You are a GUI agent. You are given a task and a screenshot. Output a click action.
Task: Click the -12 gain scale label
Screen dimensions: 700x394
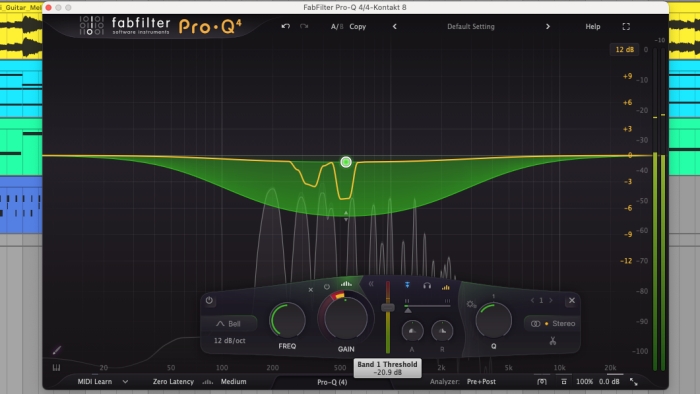[626, 261]
